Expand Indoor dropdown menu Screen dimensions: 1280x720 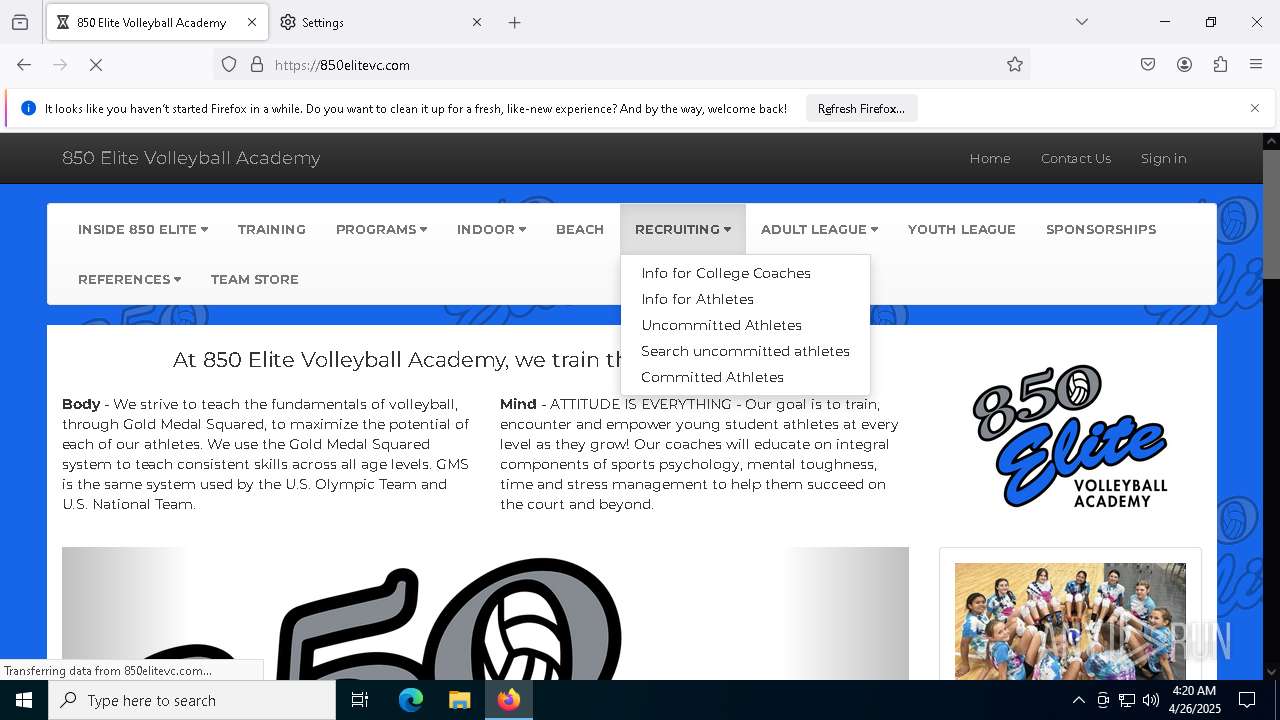pyautogui.click(x=491, y=229)
